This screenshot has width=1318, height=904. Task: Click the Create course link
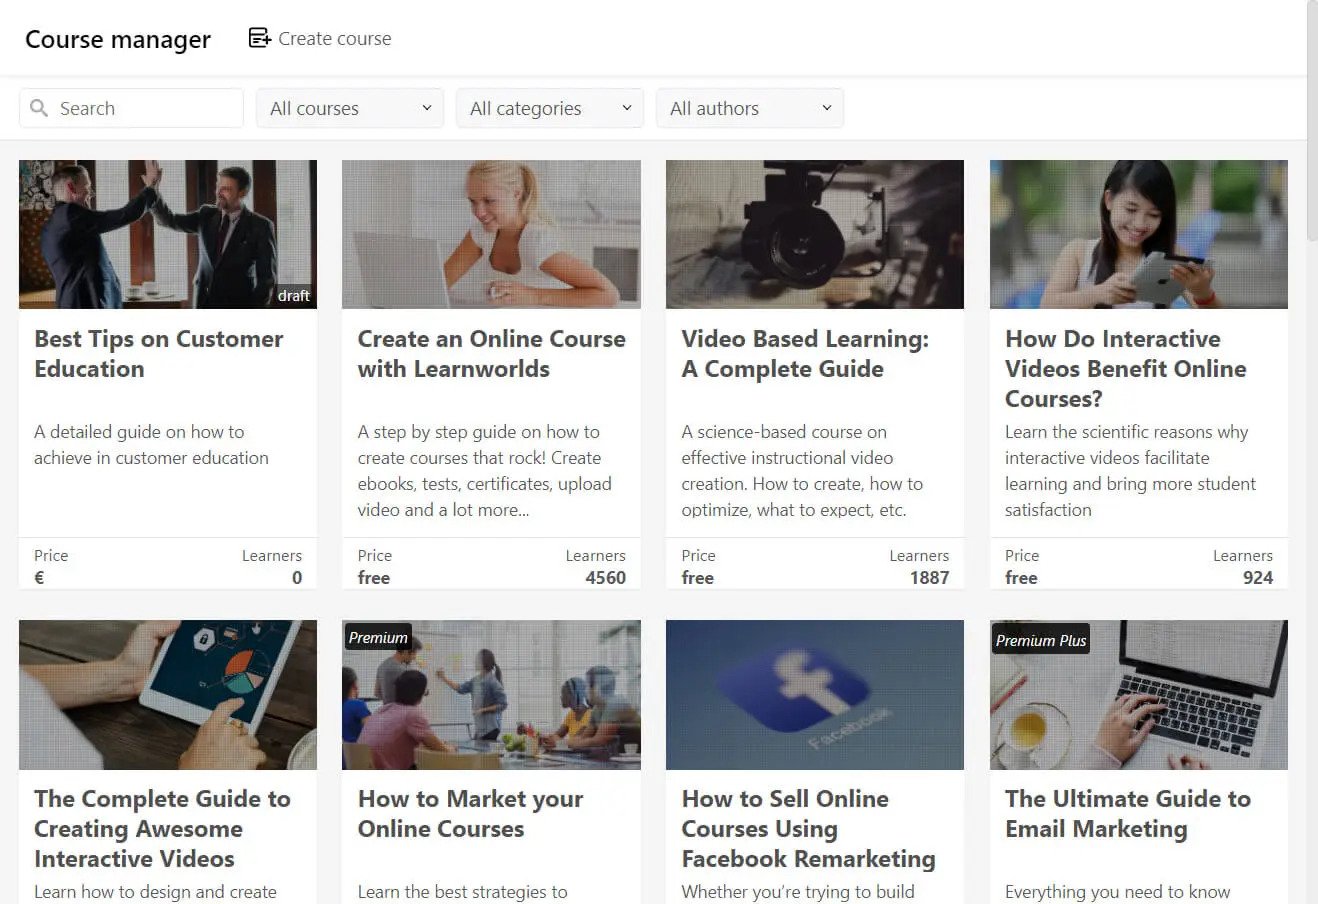click(320, 38)
